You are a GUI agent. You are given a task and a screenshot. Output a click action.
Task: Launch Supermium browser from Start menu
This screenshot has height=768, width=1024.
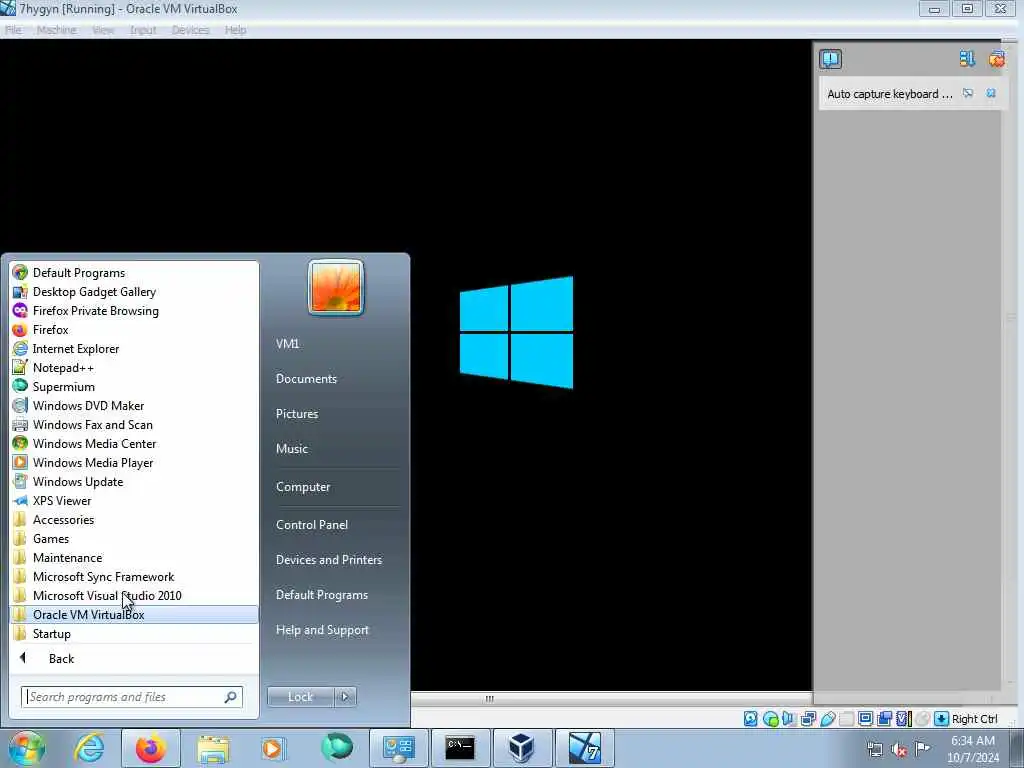[134, 387]
